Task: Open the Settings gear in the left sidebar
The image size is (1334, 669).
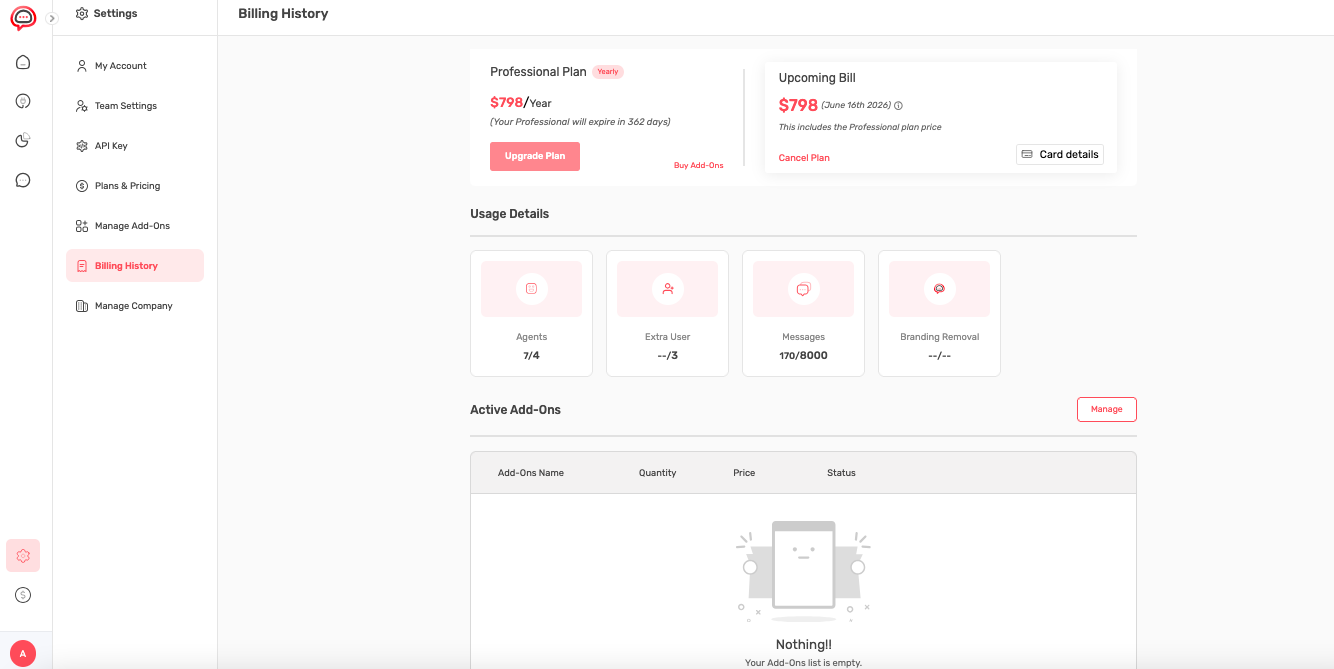Action: tap(22, 555)
